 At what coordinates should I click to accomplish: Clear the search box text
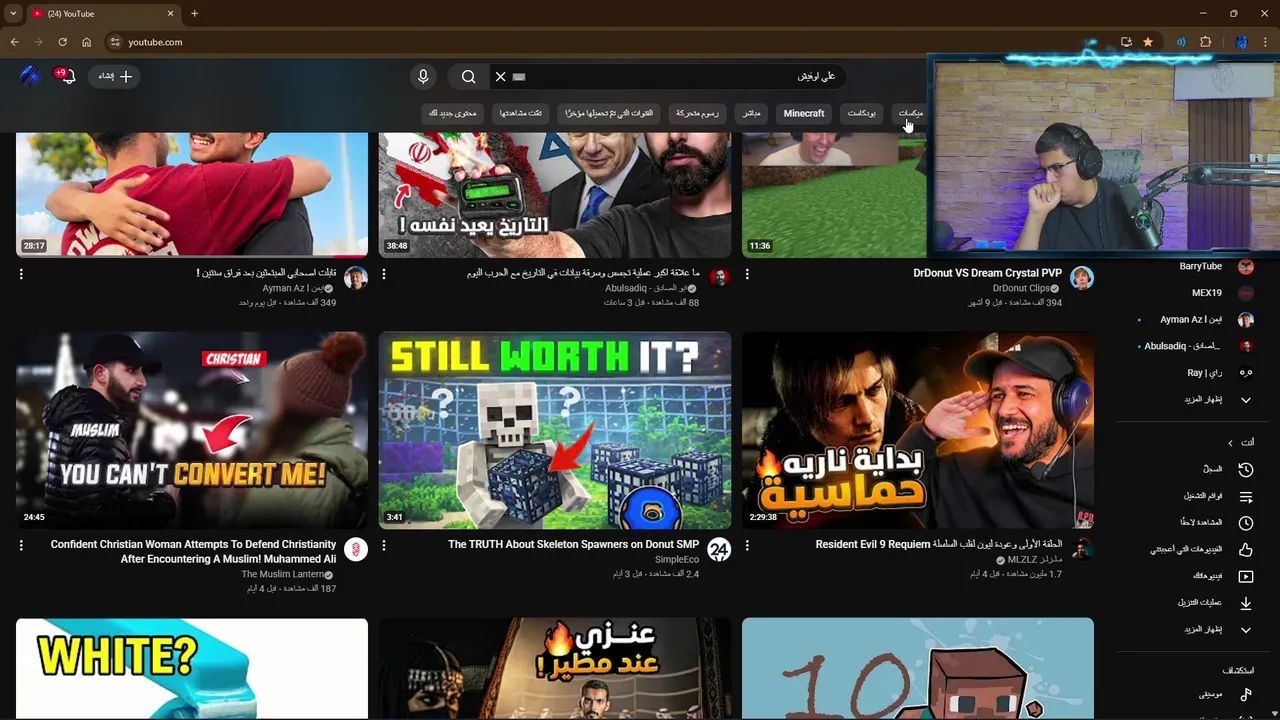coord(501,76)
